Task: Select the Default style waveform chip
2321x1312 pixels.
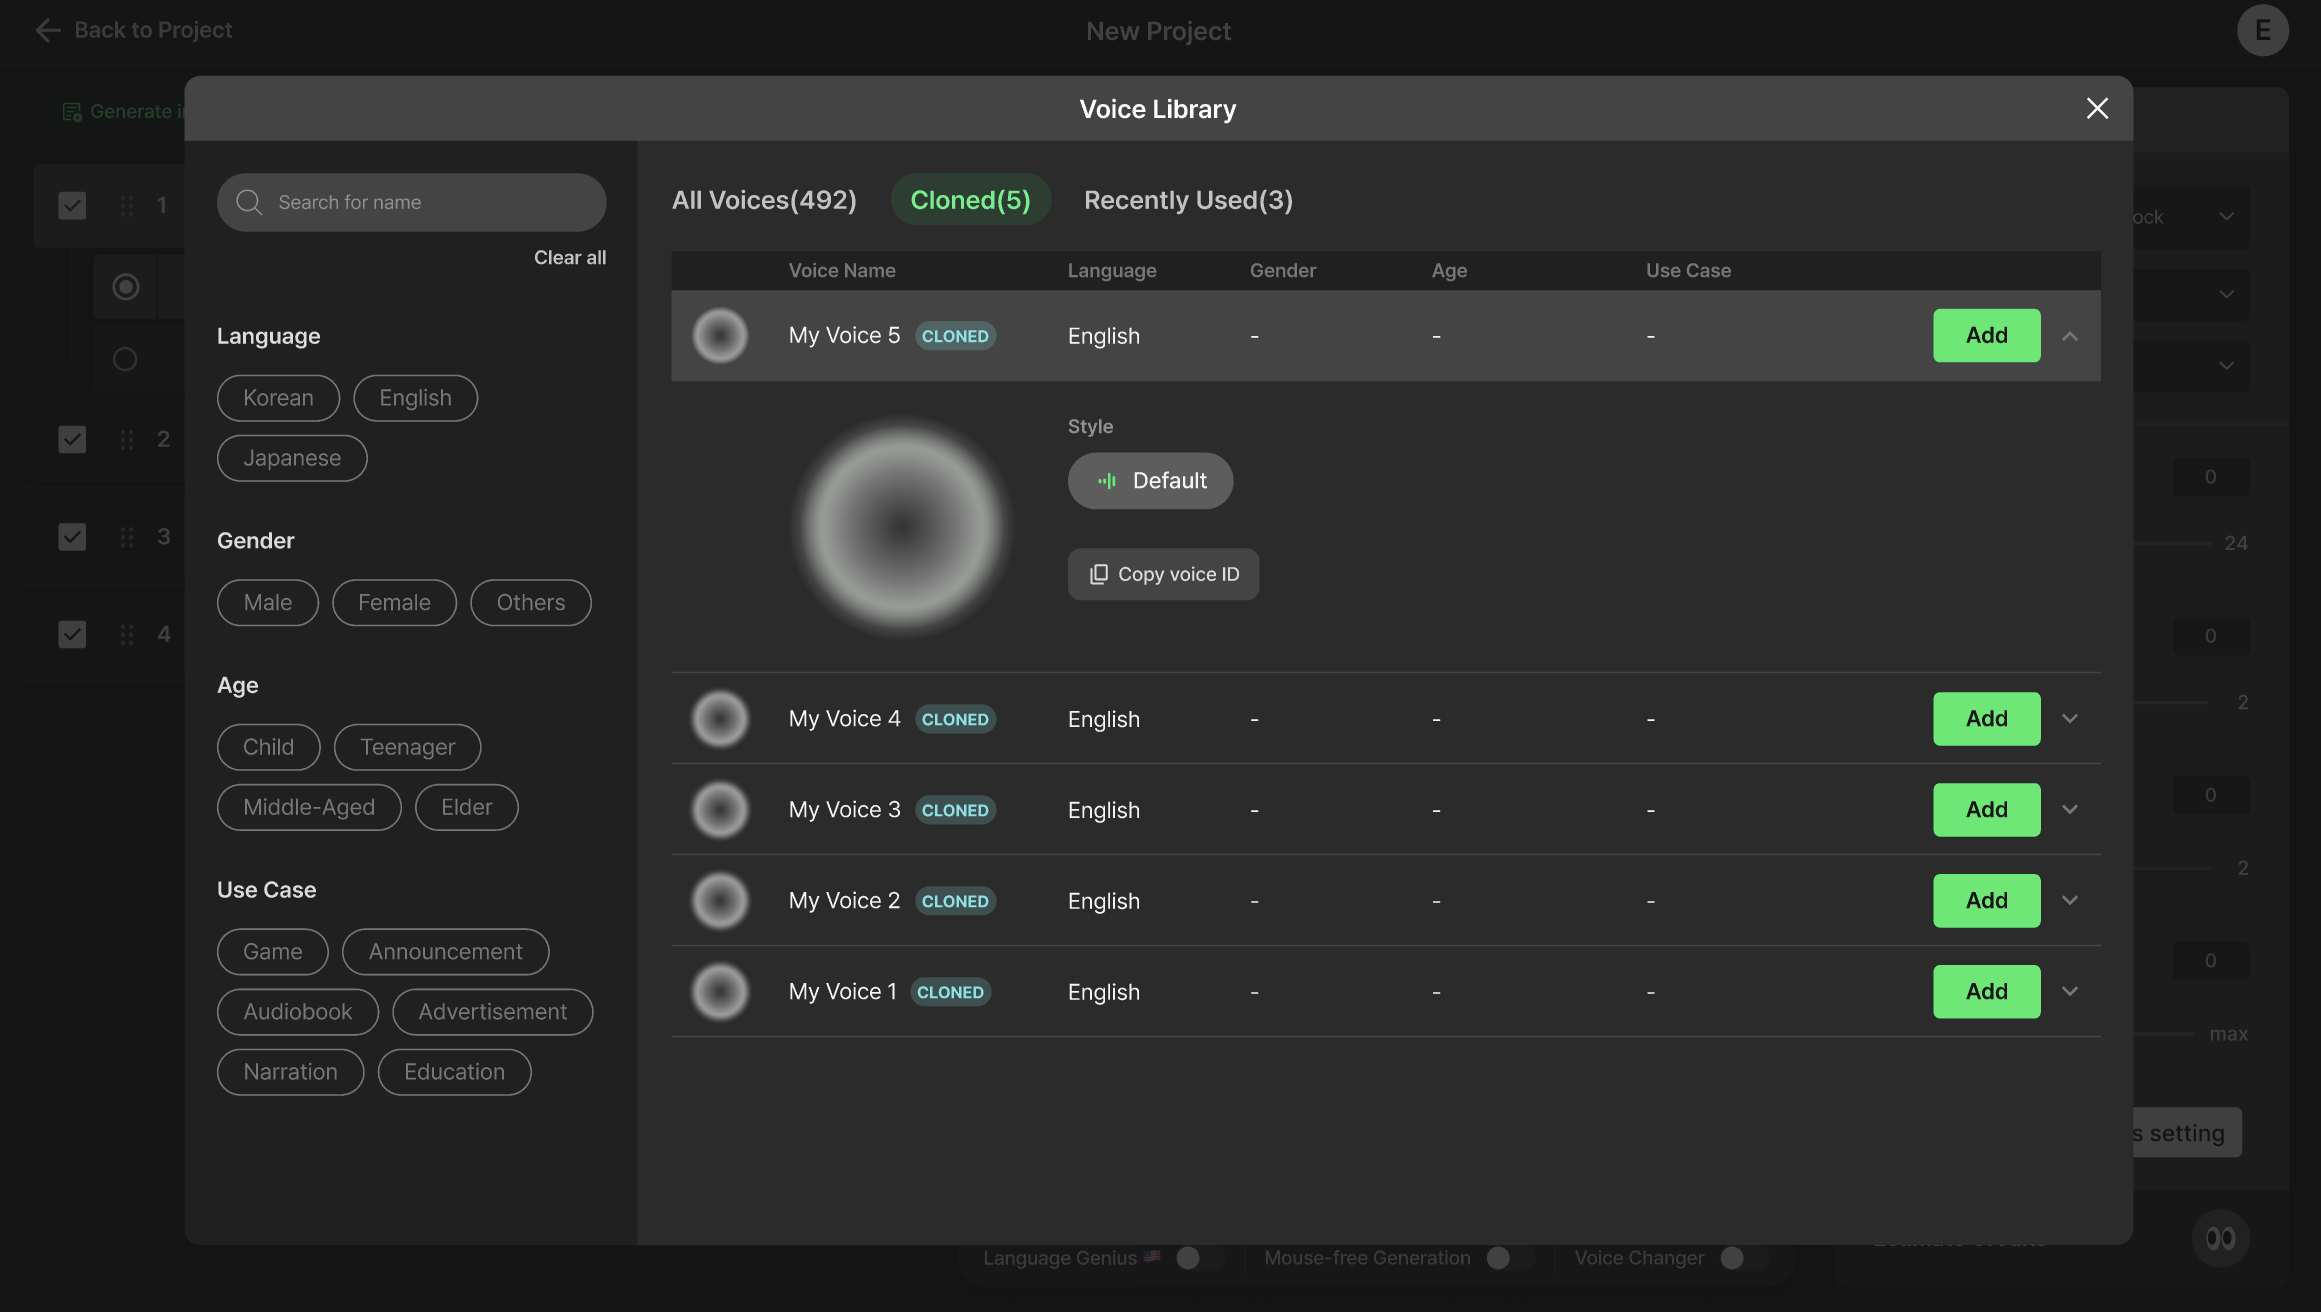Action: (1150, 481)
